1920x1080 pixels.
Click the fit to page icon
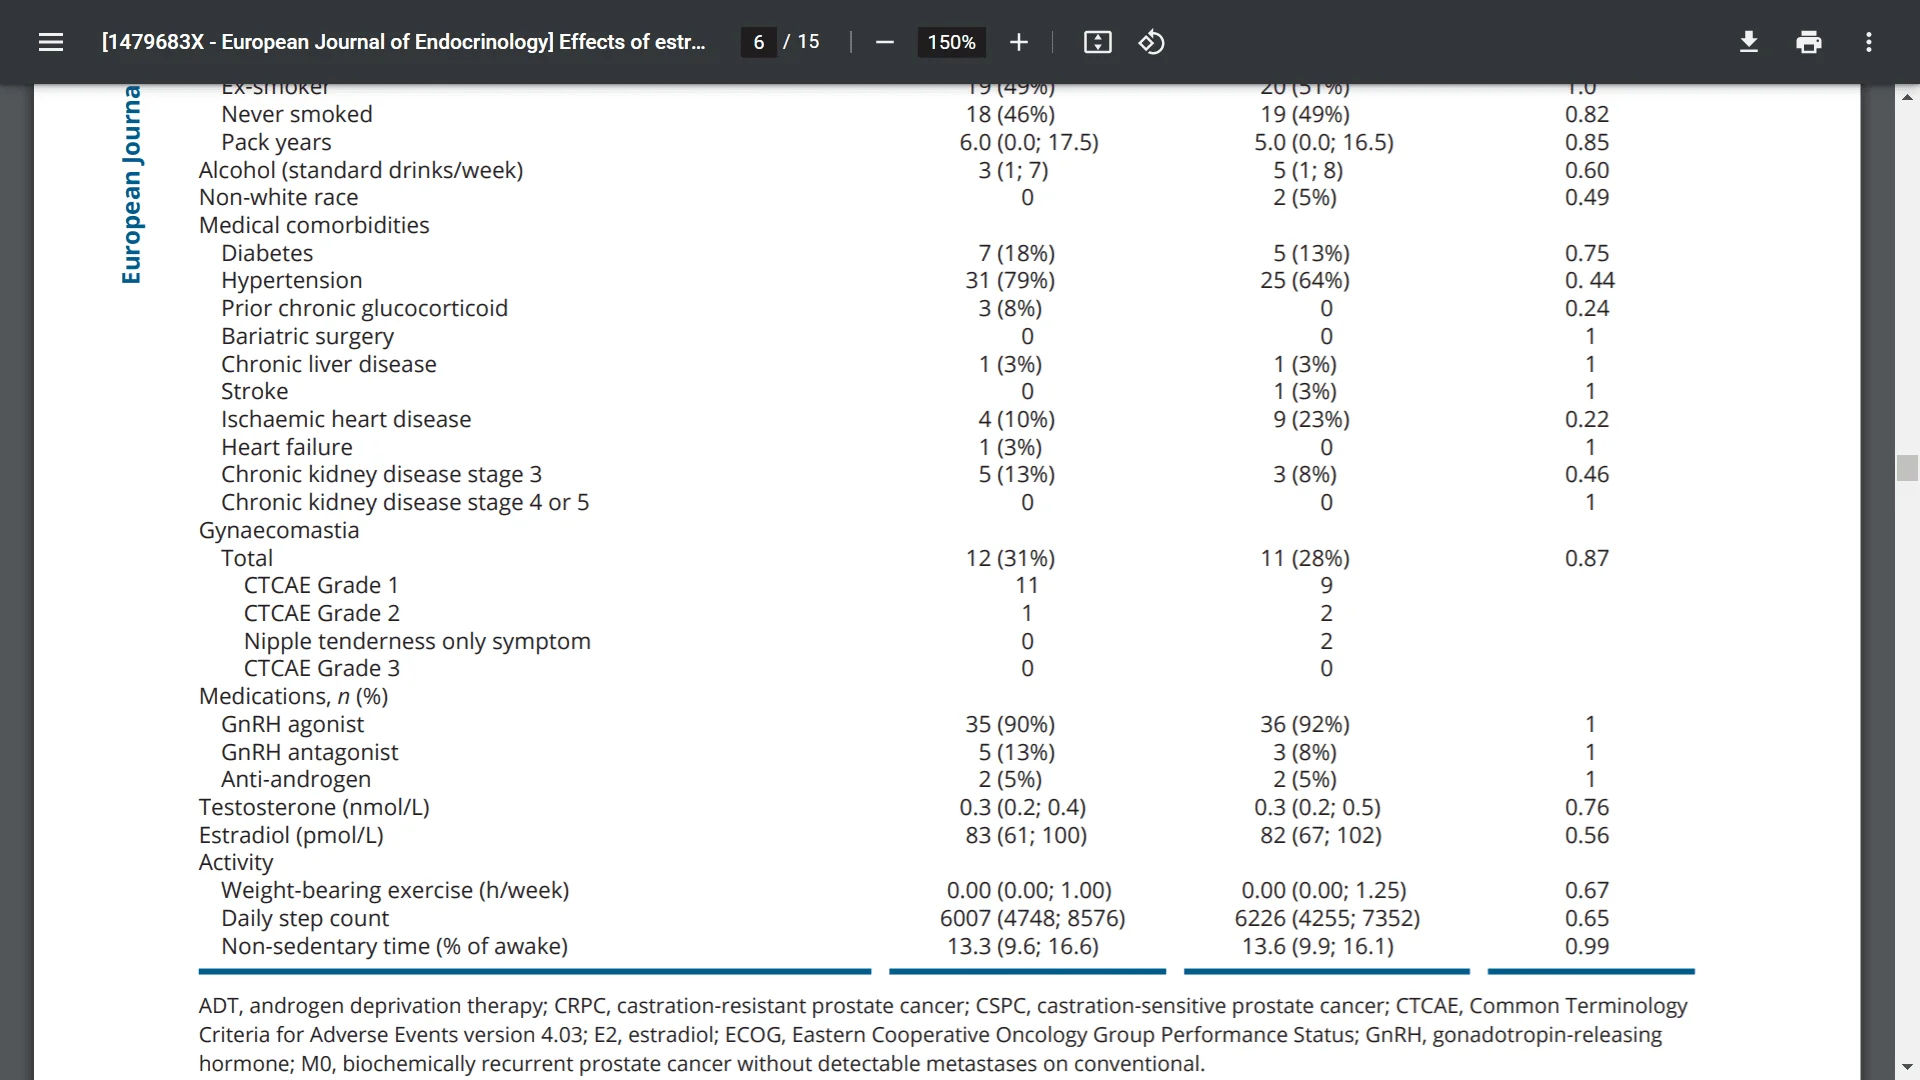coord(1097,42)
